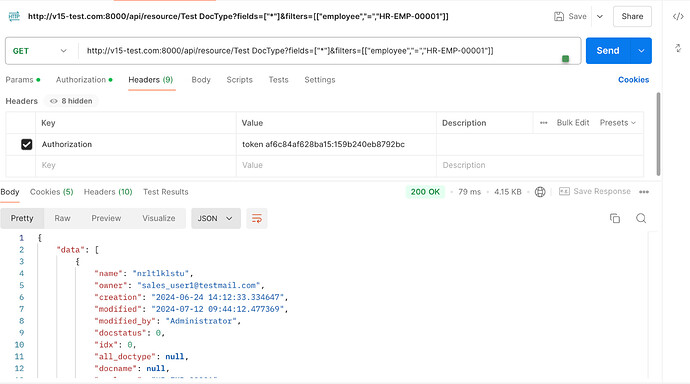Screen dimensions: 690x384
Task: Click the Save button label
Action: click(577, 16)
